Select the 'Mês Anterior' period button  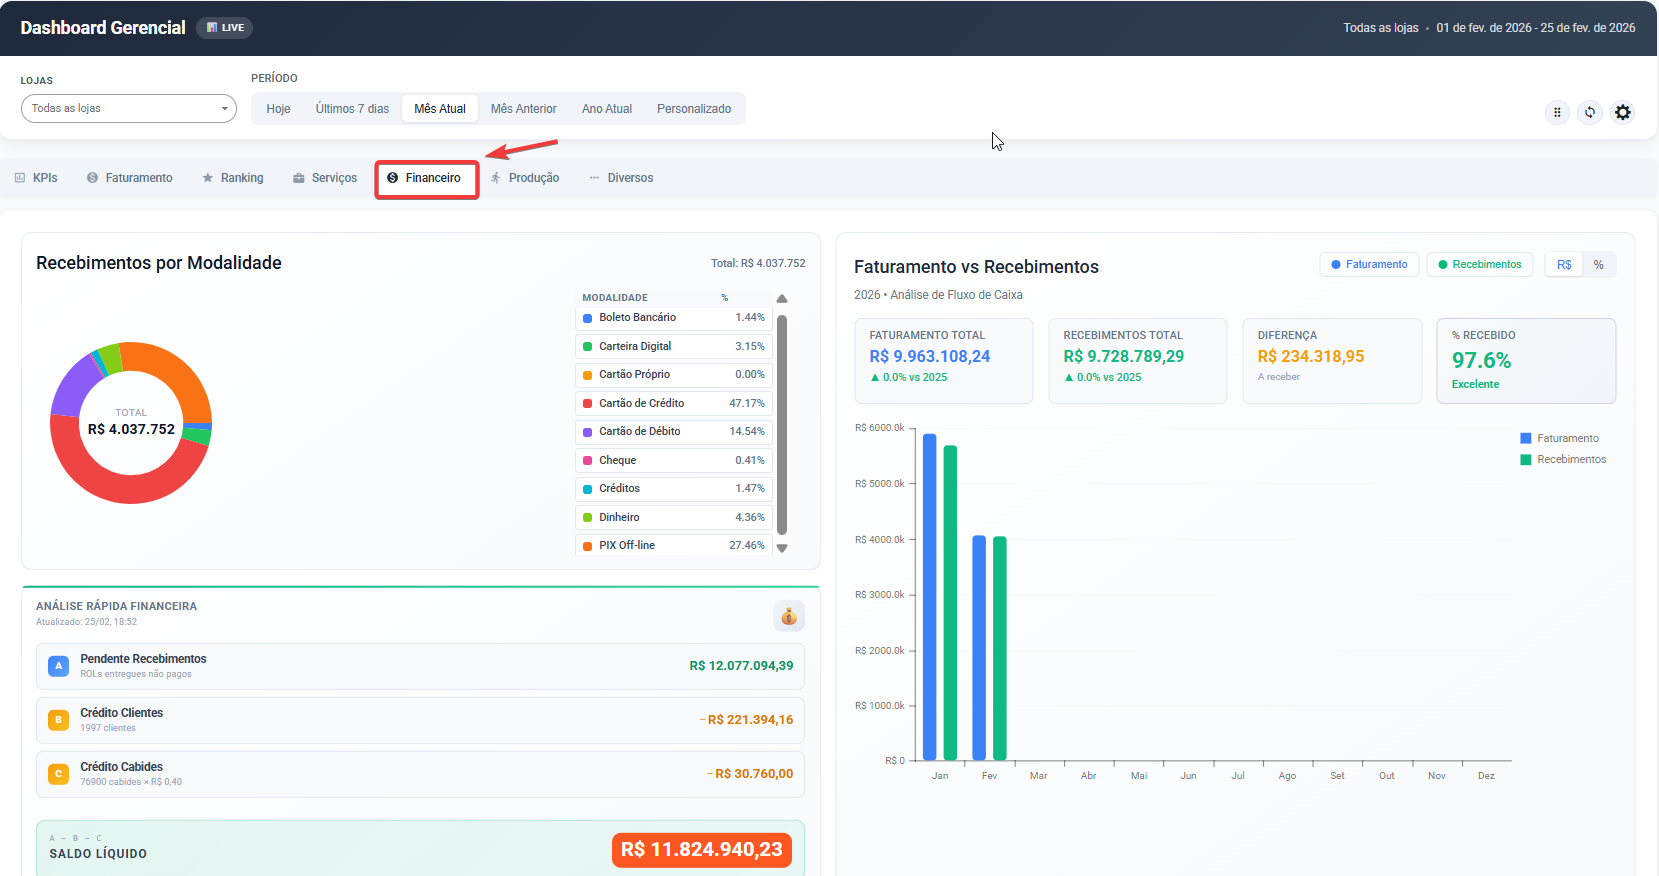tap(523, 109)
